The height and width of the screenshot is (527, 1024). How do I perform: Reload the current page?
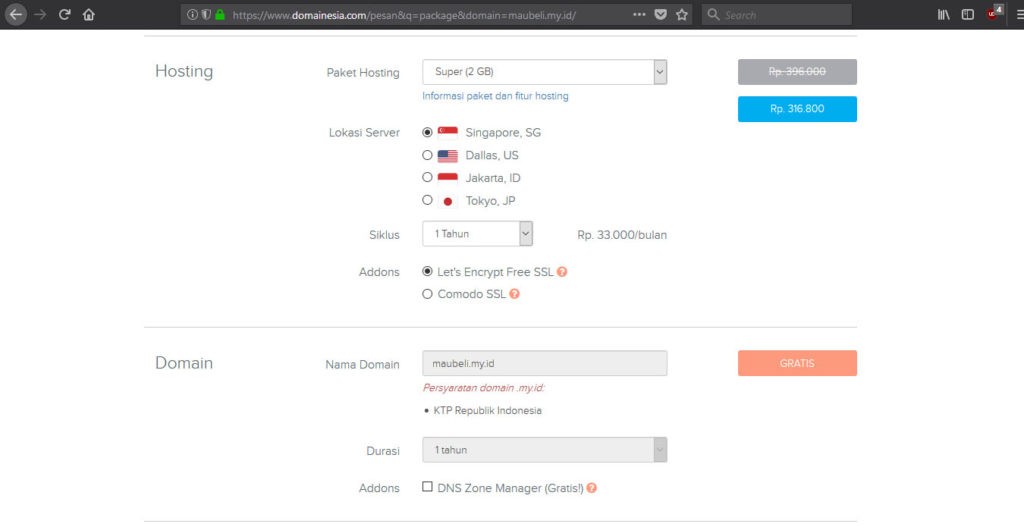pos(64,14)
